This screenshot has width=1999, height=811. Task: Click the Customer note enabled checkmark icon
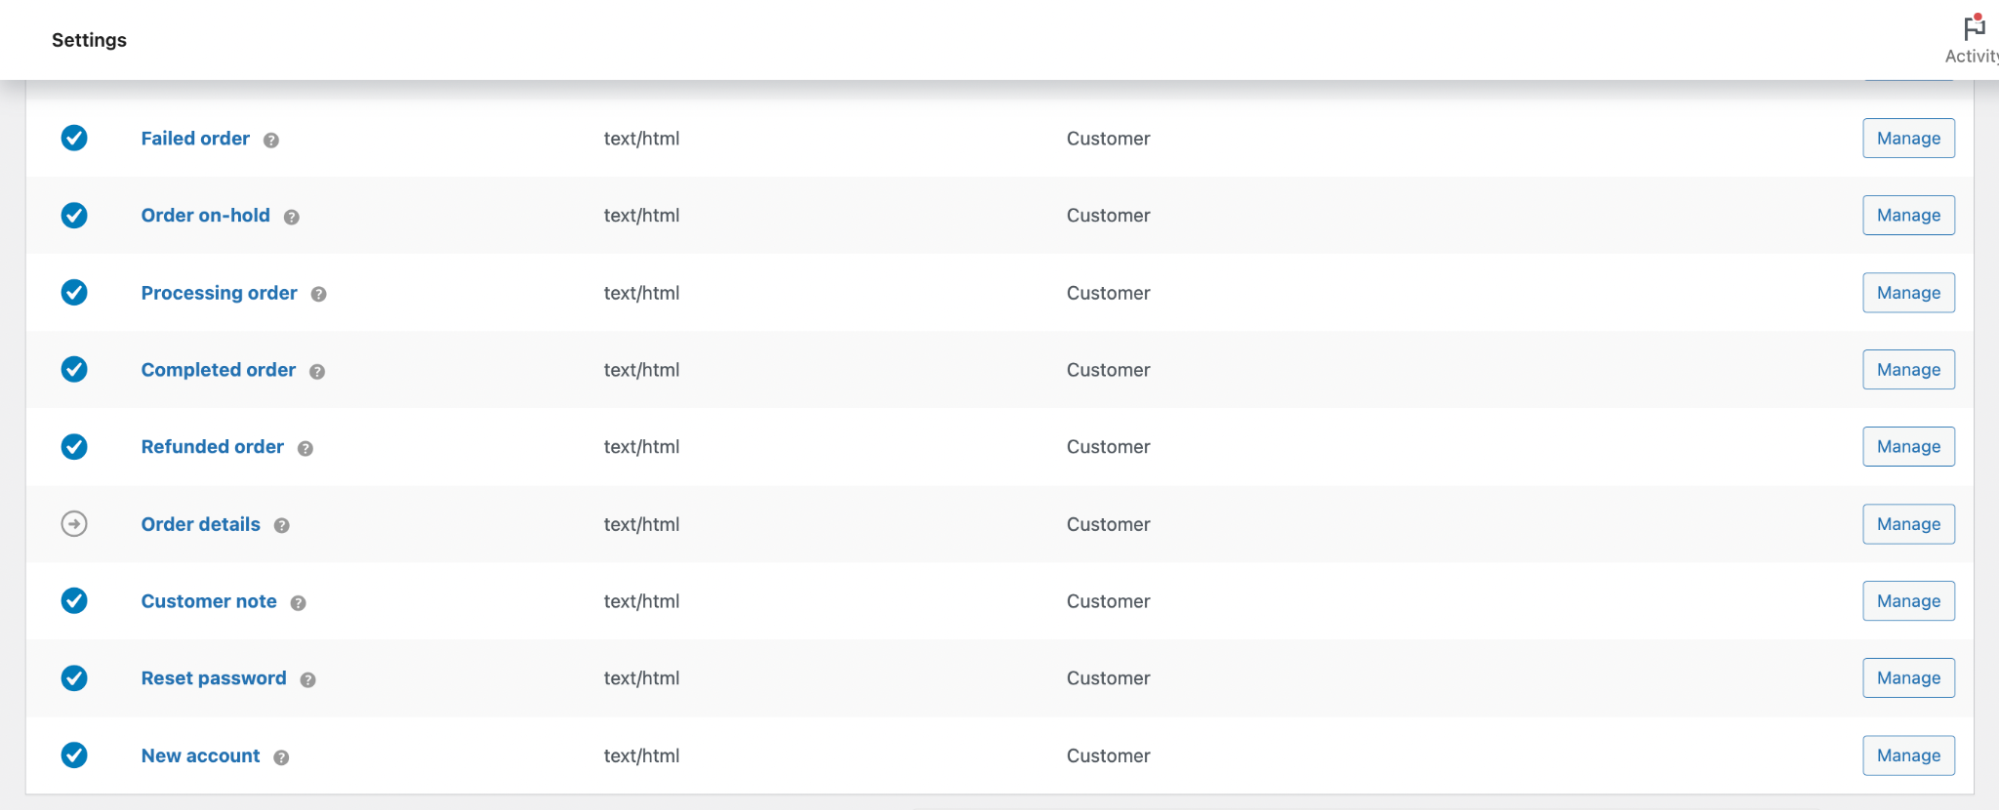(x=74, y=600)
